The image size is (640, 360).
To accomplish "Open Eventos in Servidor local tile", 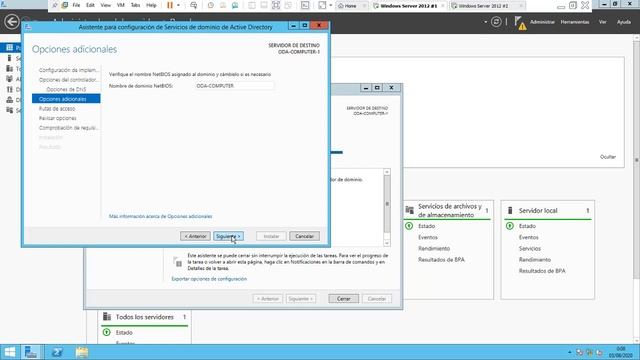I will click(x=529, y=238).
